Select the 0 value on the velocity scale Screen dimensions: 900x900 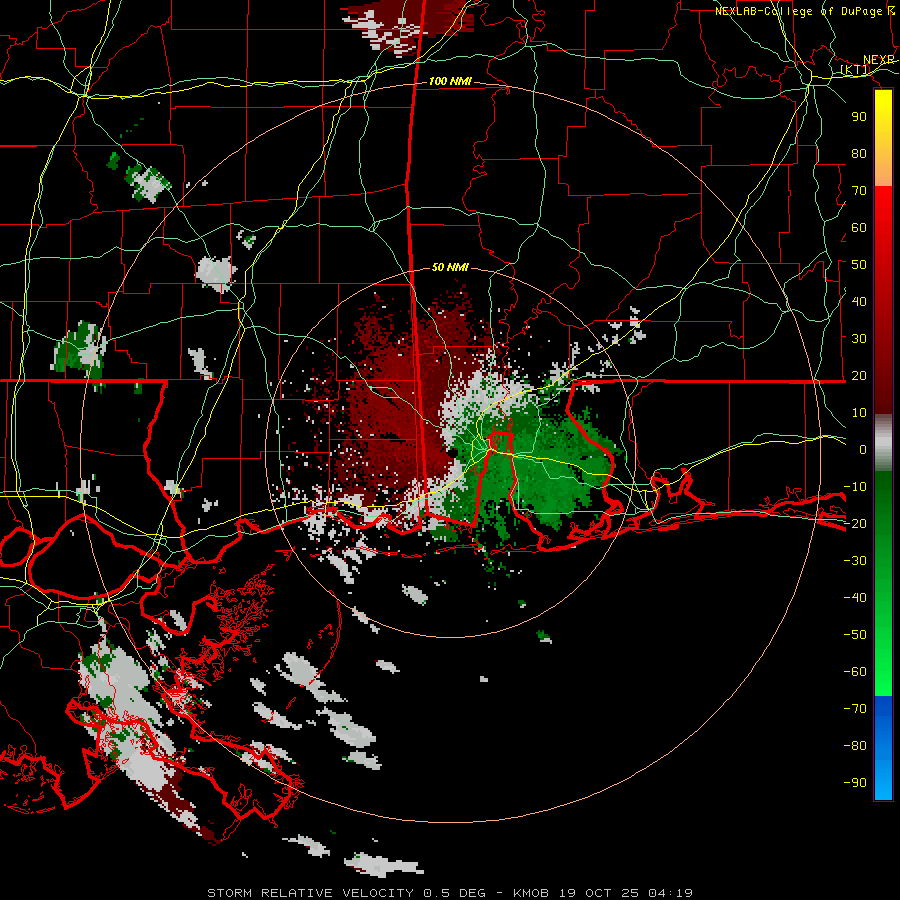click(x=863, y=449)
